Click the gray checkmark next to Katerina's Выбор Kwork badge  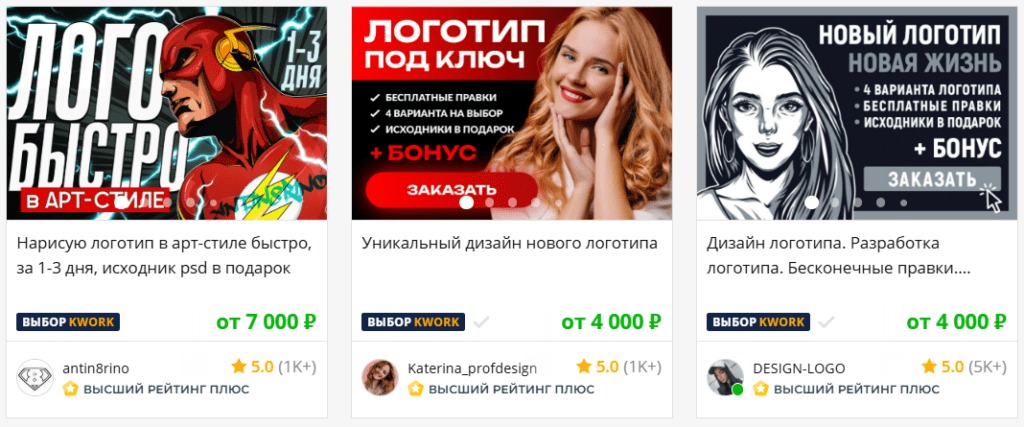coord(481,322)
